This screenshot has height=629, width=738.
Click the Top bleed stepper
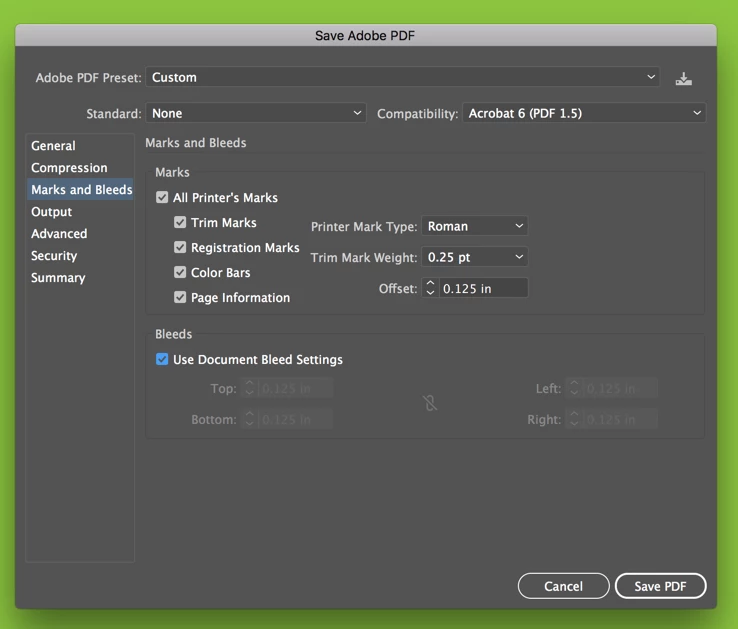(x=249, y=388)
